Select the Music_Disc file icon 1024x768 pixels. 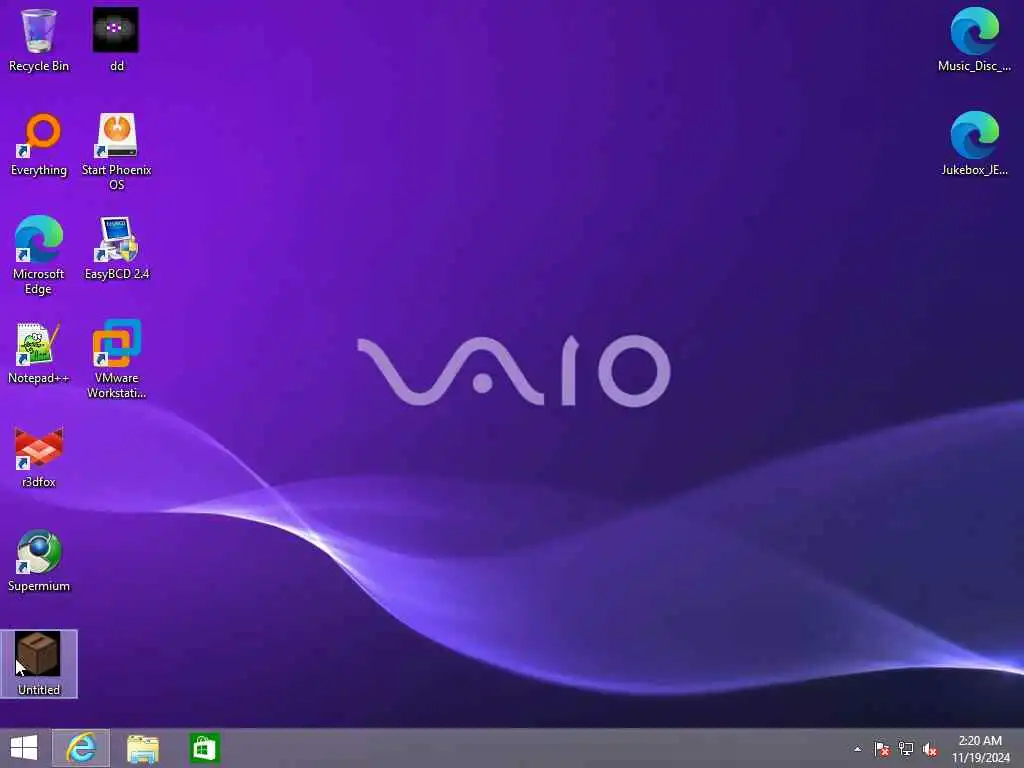[x=974, y=40]
